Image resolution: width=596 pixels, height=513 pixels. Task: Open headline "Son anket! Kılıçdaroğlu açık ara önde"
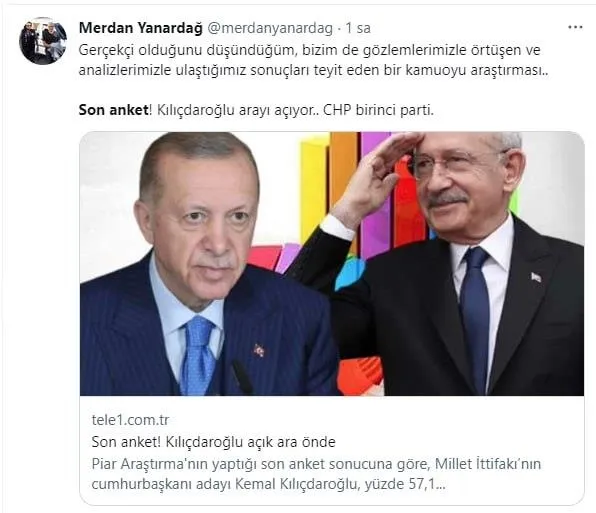pos(214,442)
